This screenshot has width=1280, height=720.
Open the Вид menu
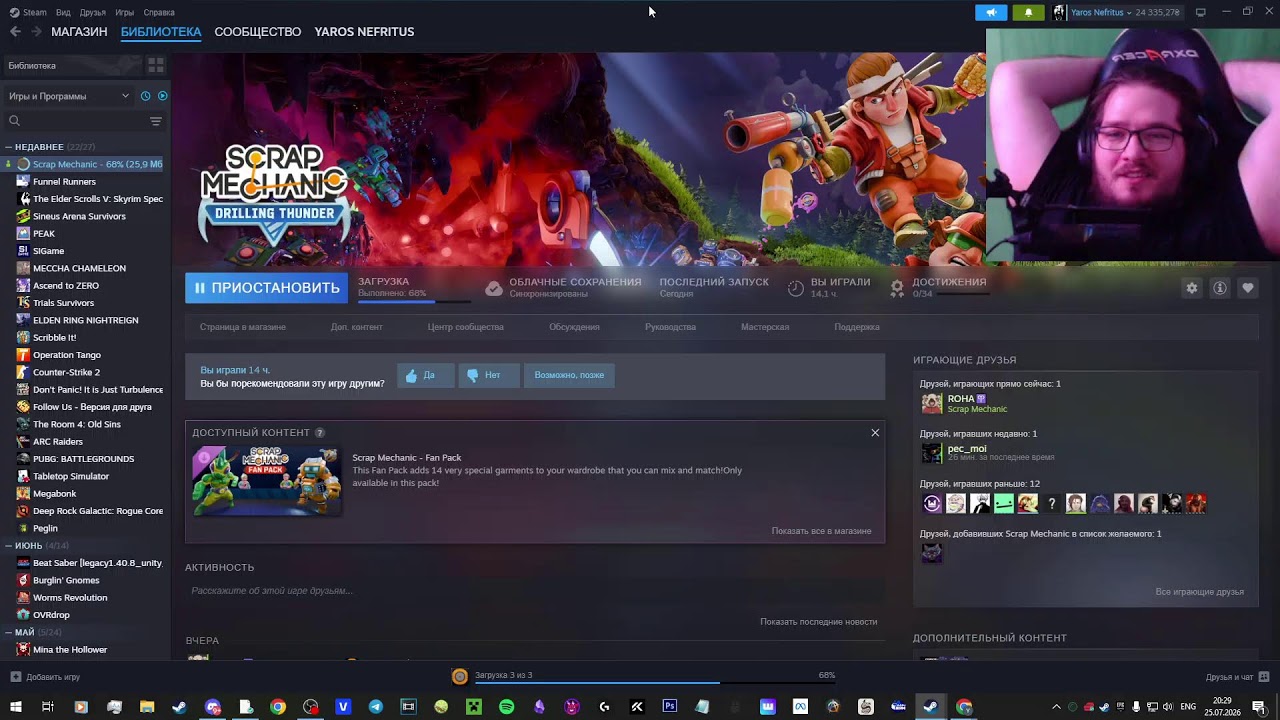tap(63, 12)
